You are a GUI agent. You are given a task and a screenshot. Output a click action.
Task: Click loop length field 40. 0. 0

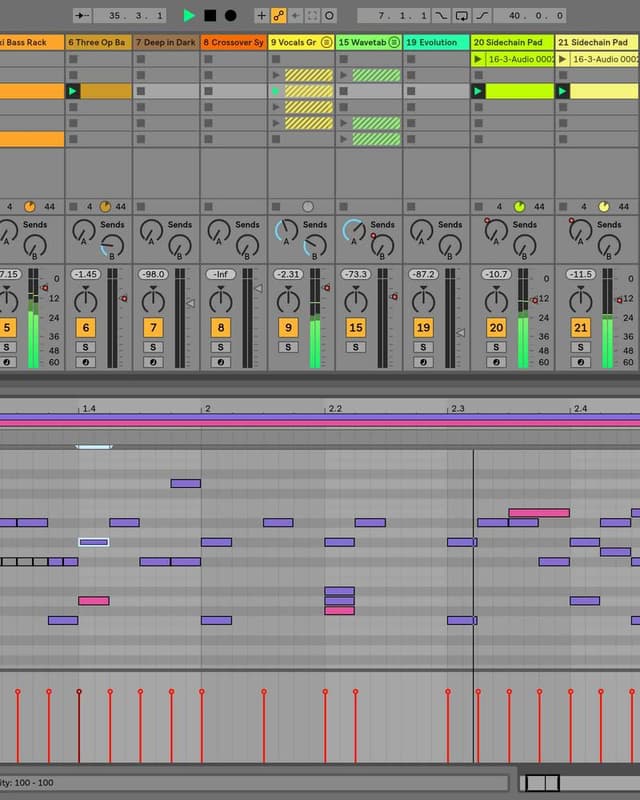[x=530, y=15]
